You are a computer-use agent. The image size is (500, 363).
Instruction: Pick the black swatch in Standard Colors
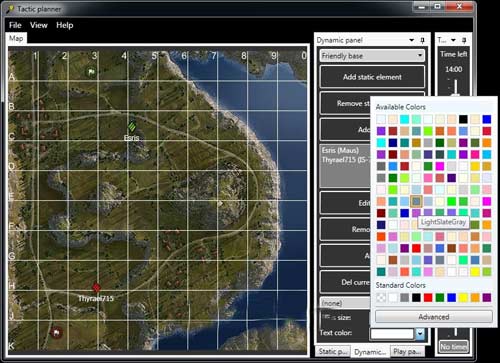point(416,297)
